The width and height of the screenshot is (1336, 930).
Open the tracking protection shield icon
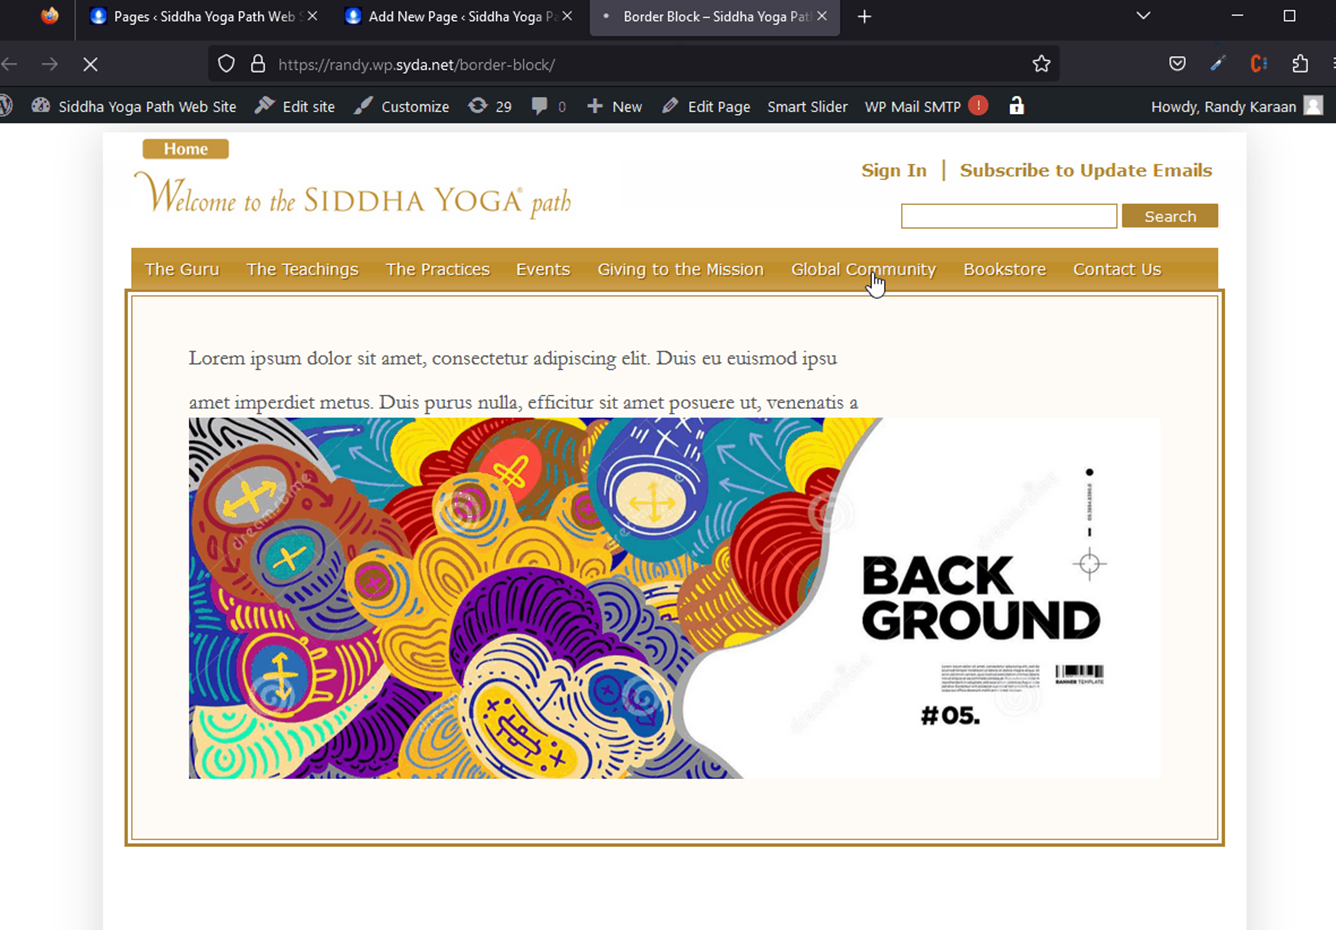[x=226, y=64]
